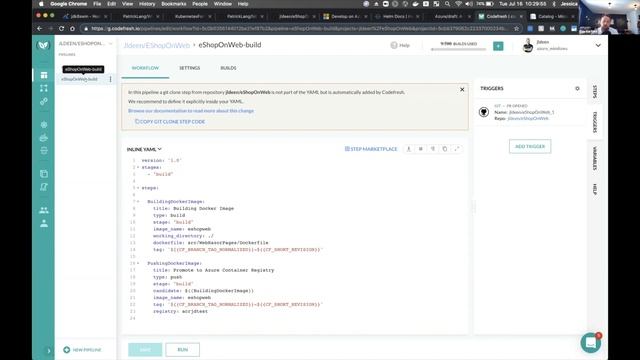
Task: Open the Chrome Bookmarks menu
Action: point(174,4)
